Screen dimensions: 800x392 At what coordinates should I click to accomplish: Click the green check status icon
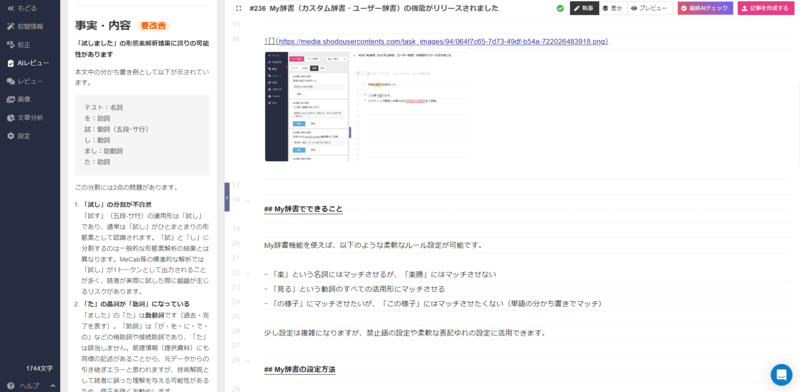560,8
